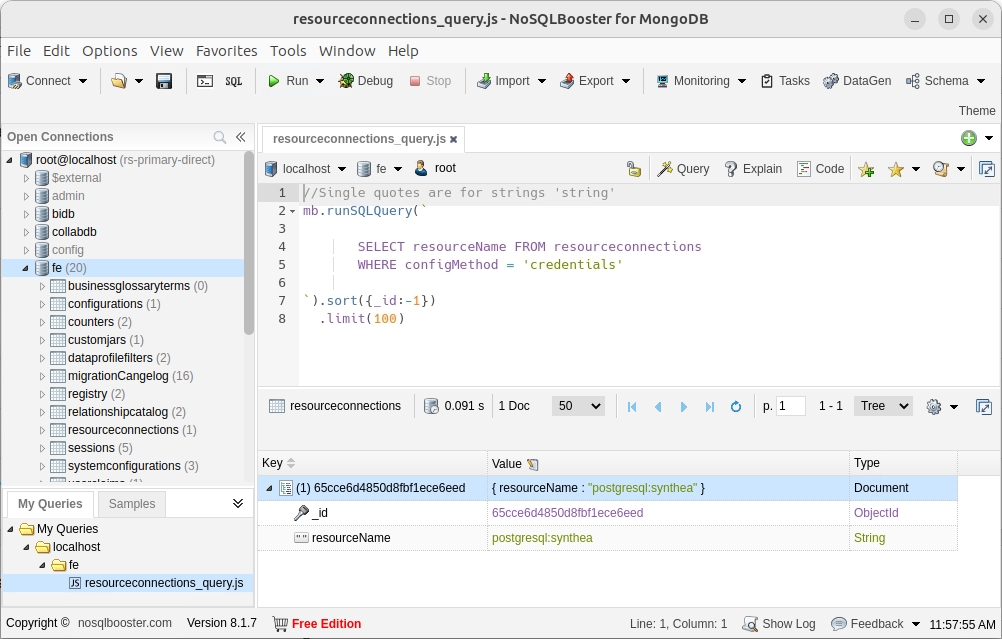Open the page size 50 dropdown
This screenshot has width=1002, height=639.
click(x=578, y=406)
